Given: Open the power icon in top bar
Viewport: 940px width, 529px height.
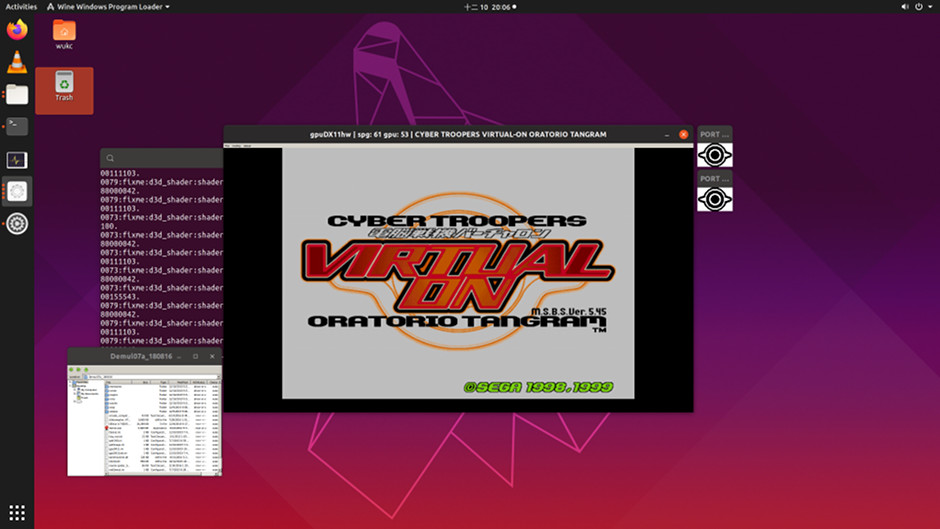Looking at the screenshot, I should click(918, 7).
